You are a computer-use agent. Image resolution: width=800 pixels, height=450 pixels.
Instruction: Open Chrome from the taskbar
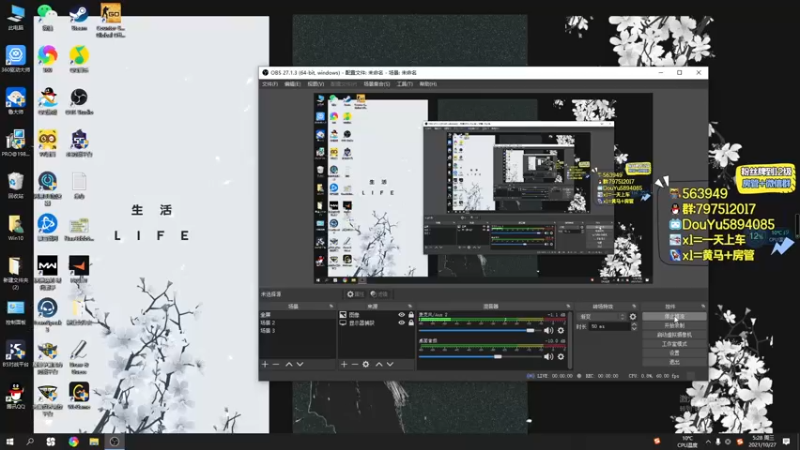pos(73,441)
